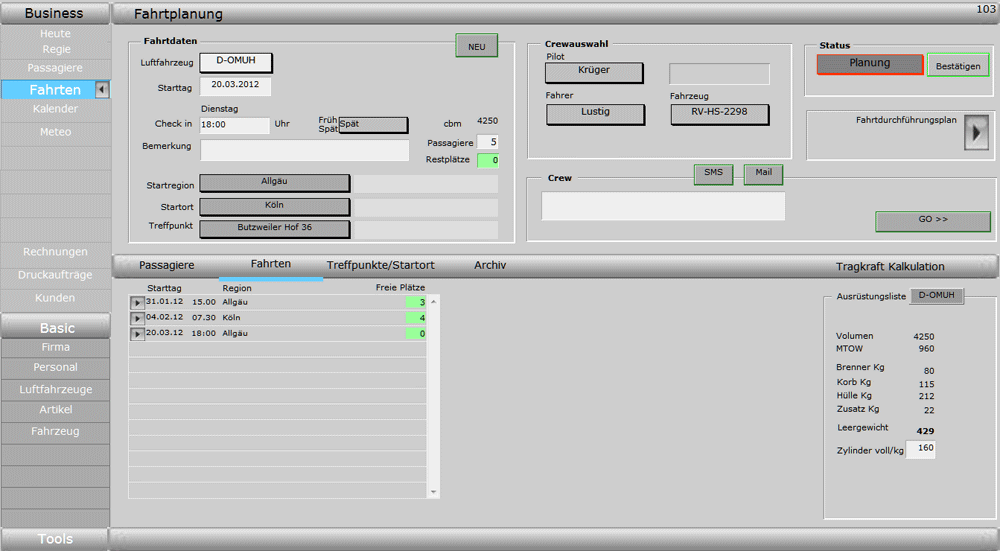Open Kalender from the Business sidebar
Image resolution: width=1000 pixels, height=551 pixels.
pos(55,109)
